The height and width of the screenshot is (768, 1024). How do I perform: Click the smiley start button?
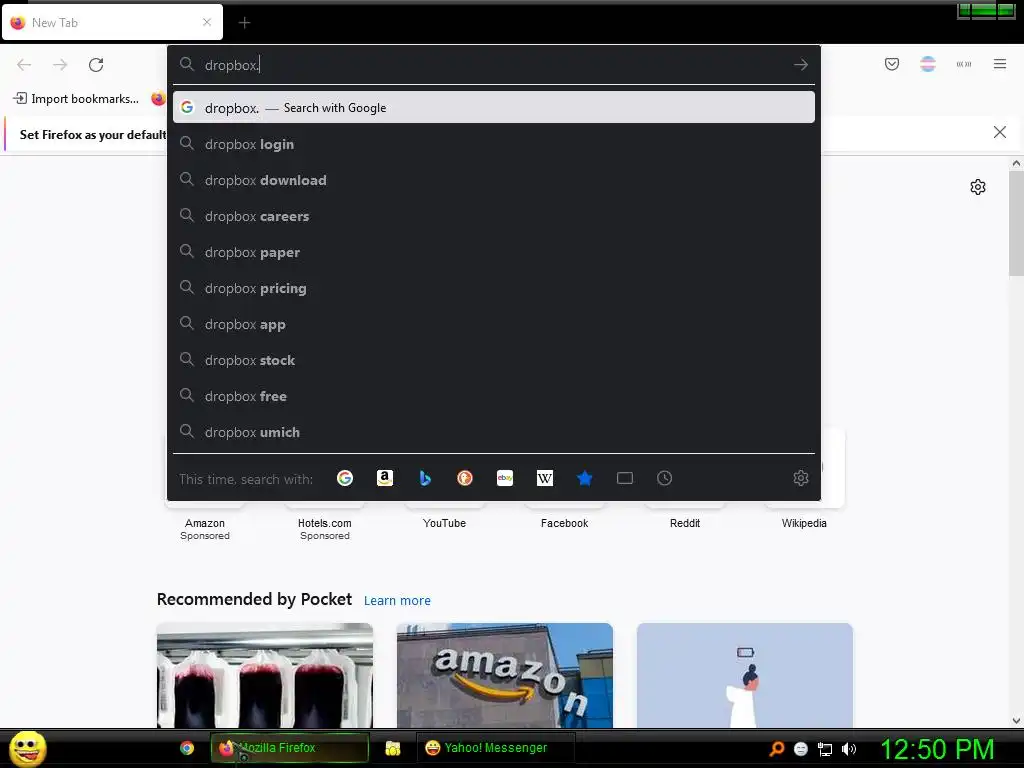click(x=27, y=748)
